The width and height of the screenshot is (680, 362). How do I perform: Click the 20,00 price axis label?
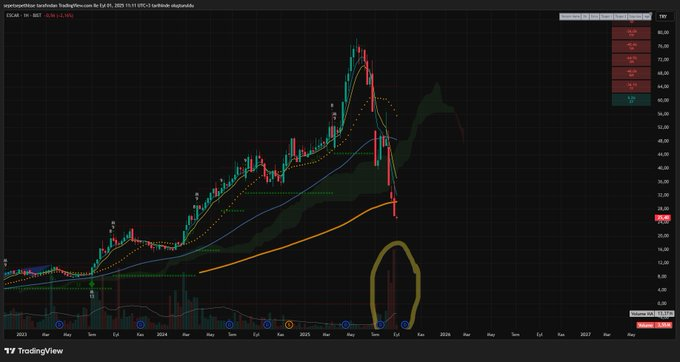point(663,236)
